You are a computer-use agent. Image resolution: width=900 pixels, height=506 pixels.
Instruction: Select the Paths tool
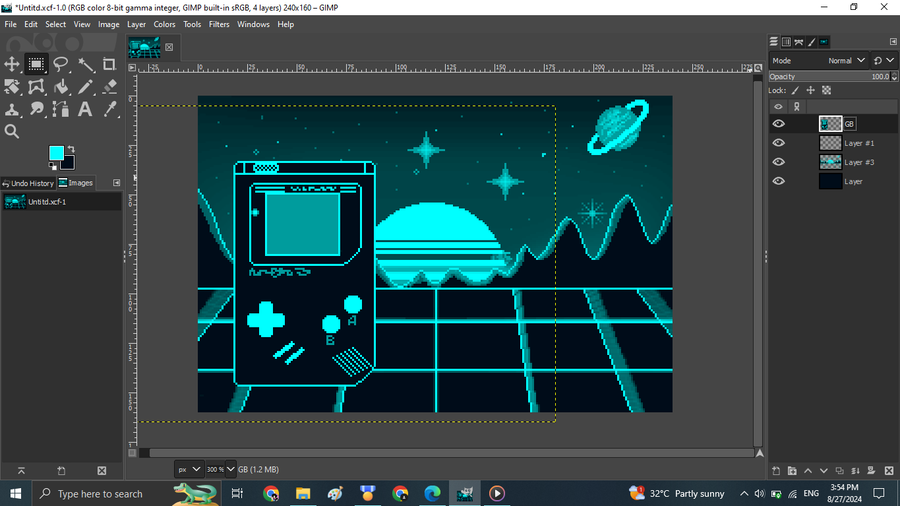tap(60, 109)
